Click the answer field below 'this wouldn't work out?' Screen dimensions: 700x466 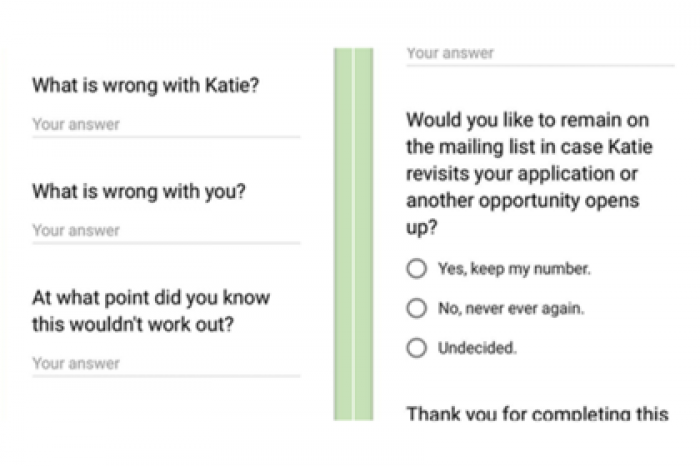pyautogui.click(x=166, y=364)
